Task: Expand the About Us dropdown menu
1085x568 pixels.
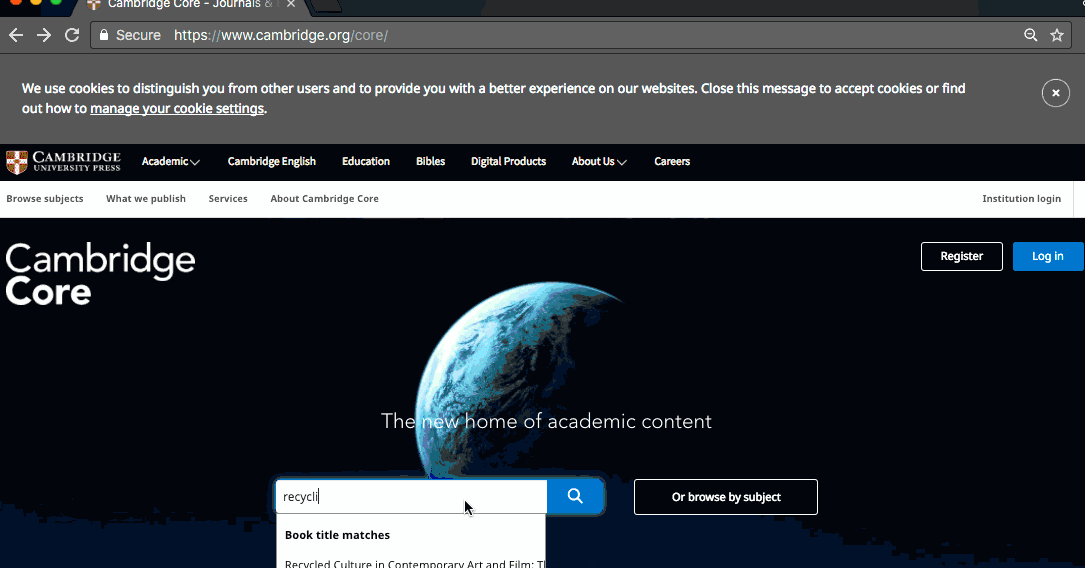Action: 599,162
